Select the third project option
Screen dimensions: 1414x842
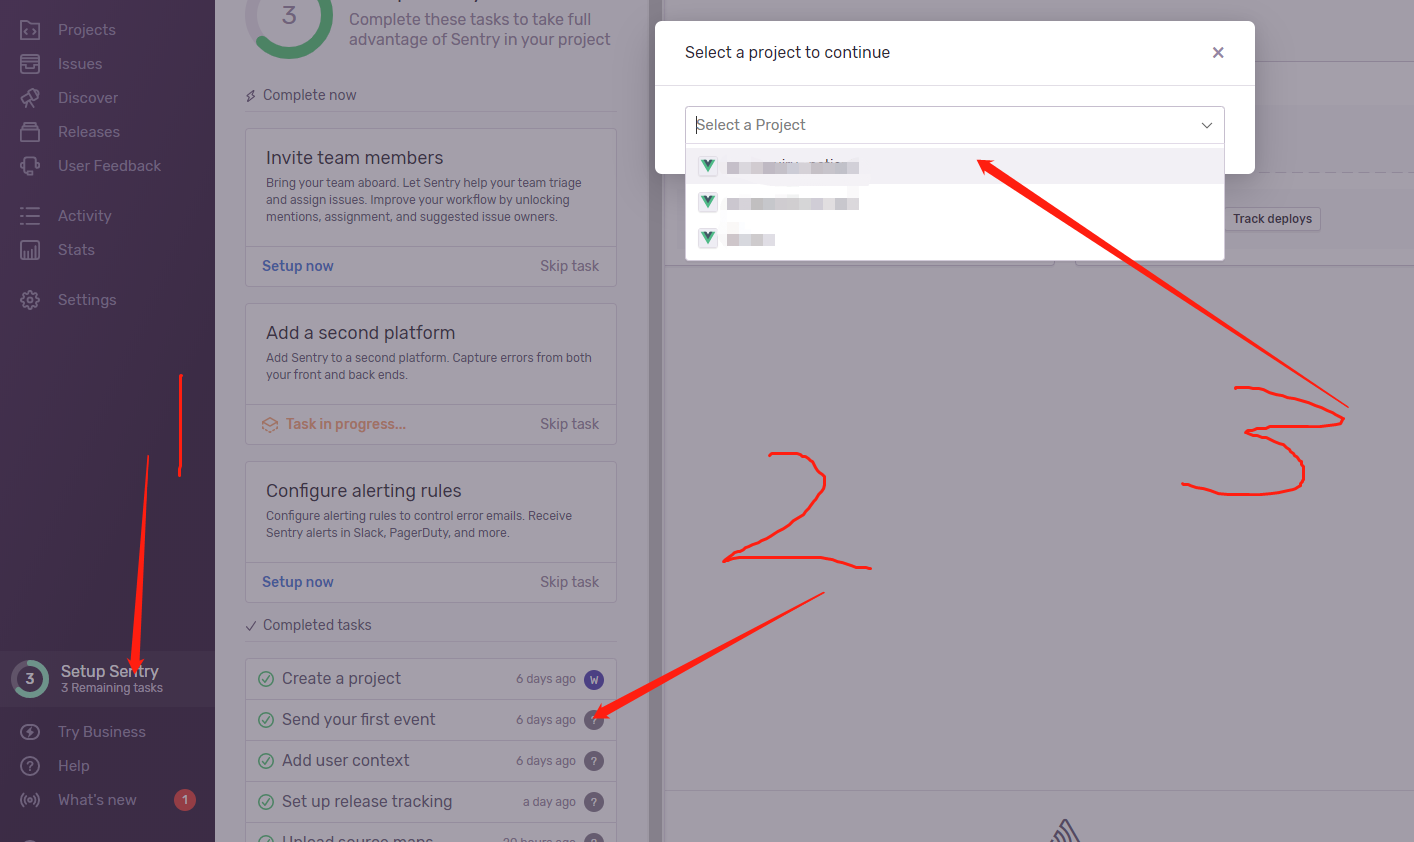954,239
